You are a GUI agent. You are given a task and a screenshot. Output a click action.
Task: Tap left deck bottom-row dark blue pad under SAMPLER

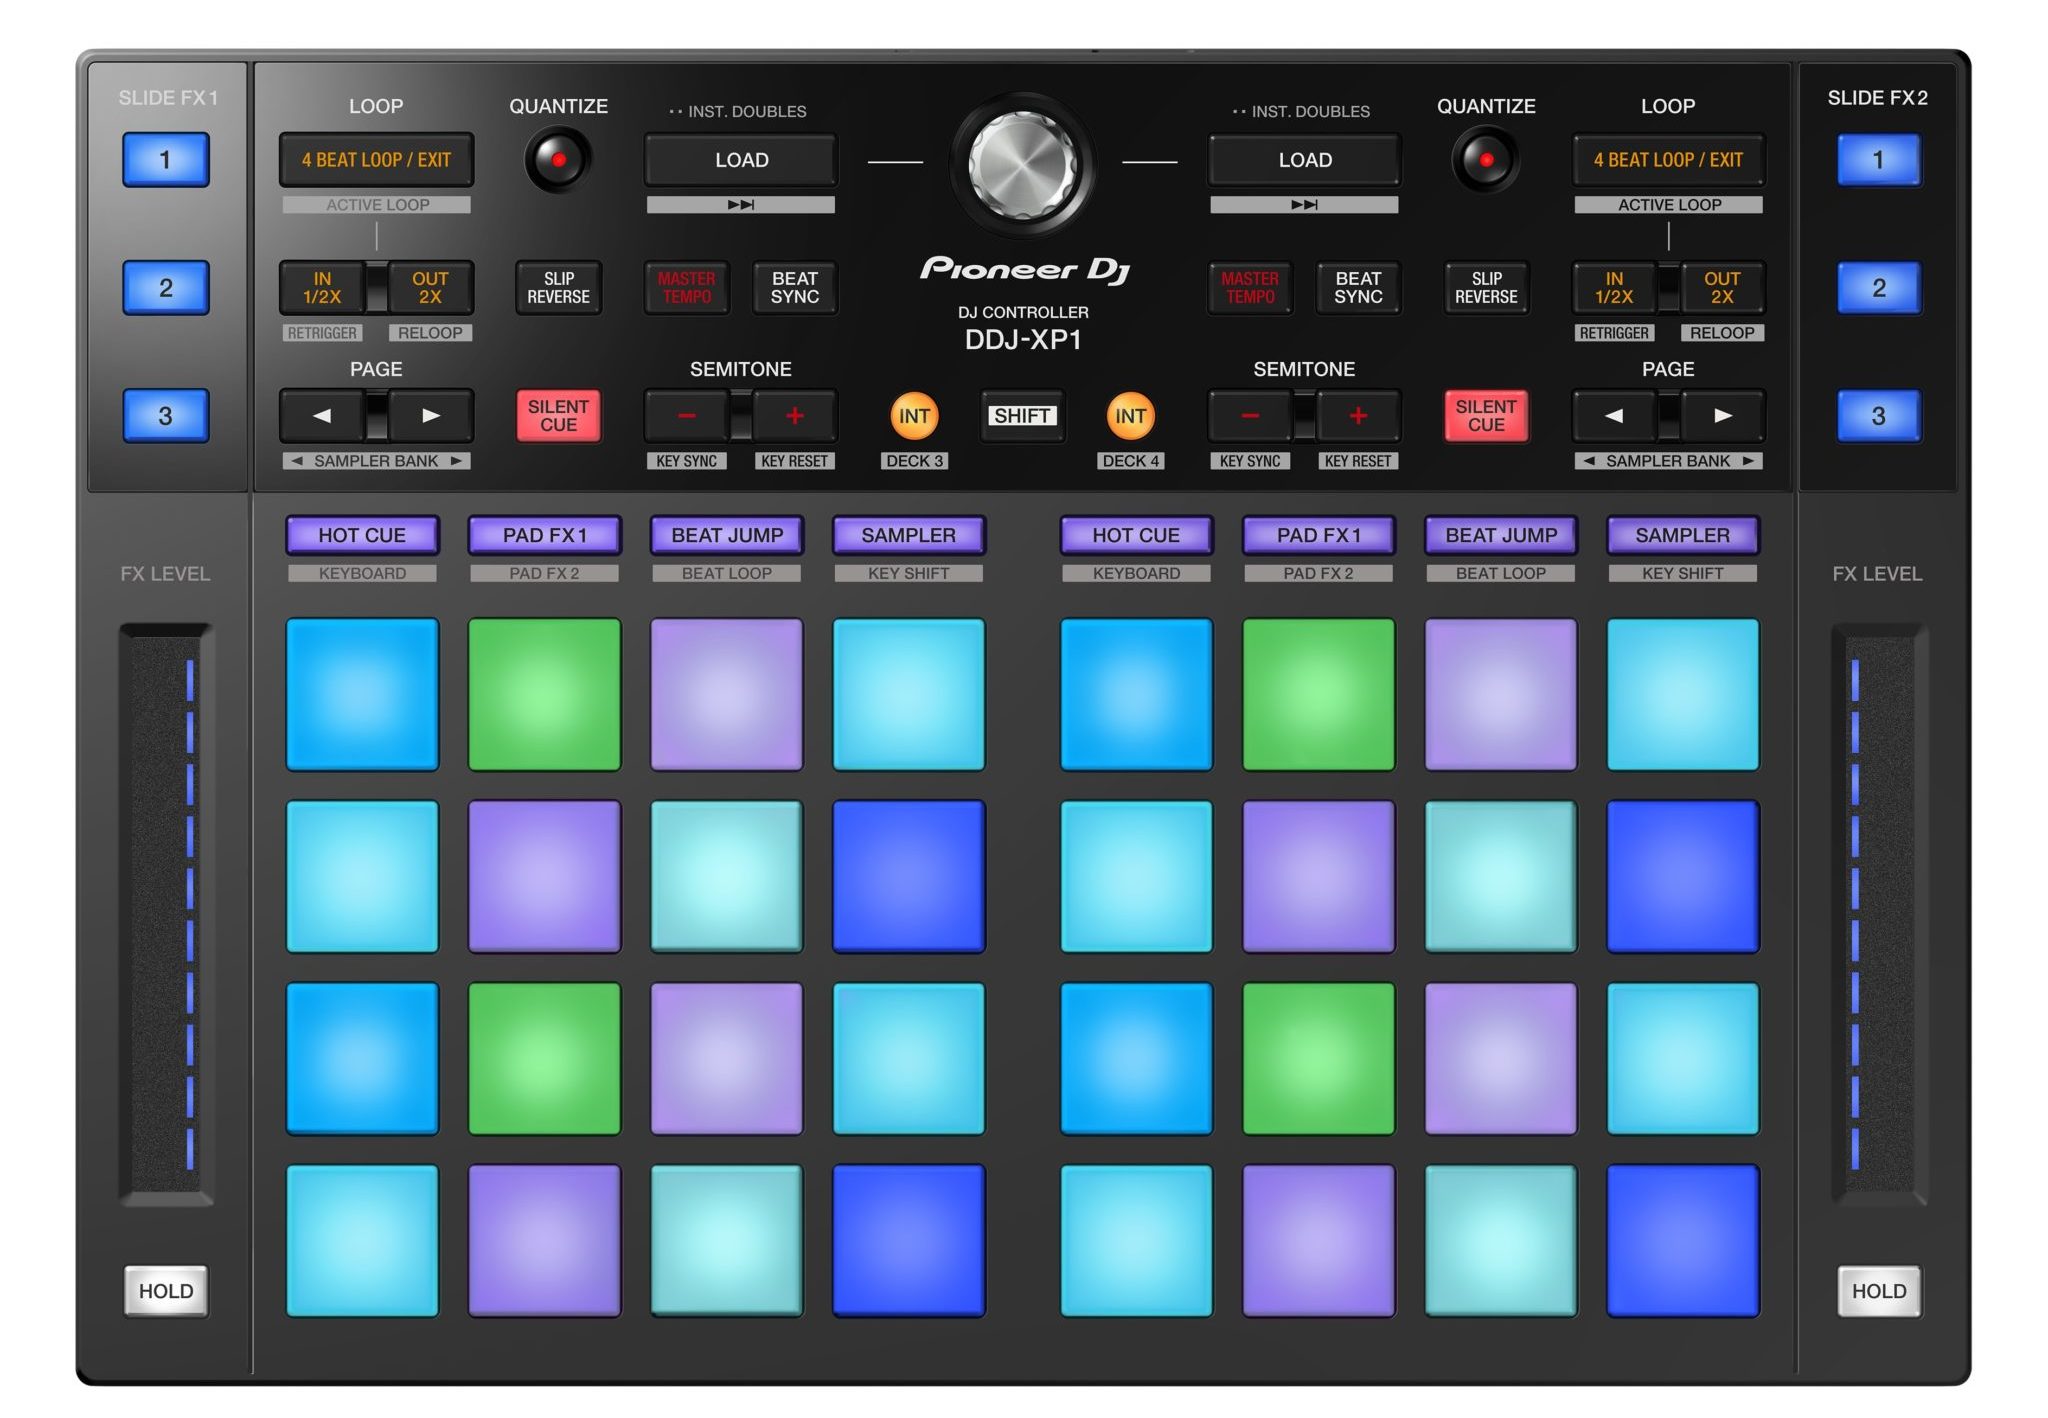[x=909, y=1241]
